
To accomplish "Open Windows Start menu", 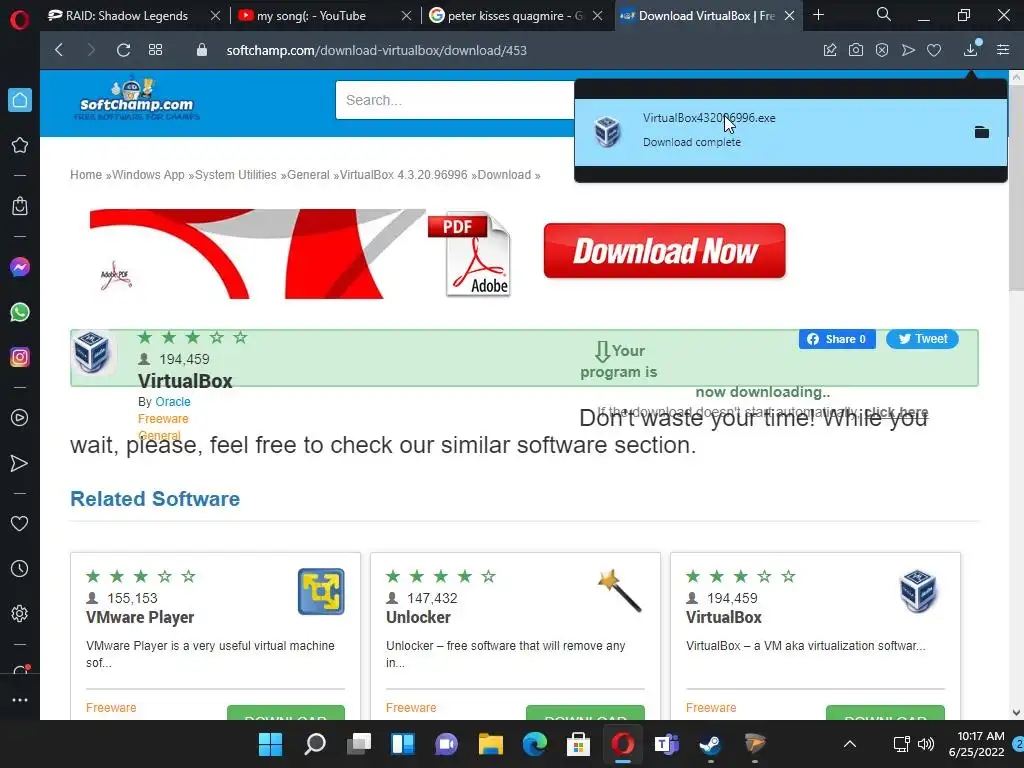I will click(270, 744).
